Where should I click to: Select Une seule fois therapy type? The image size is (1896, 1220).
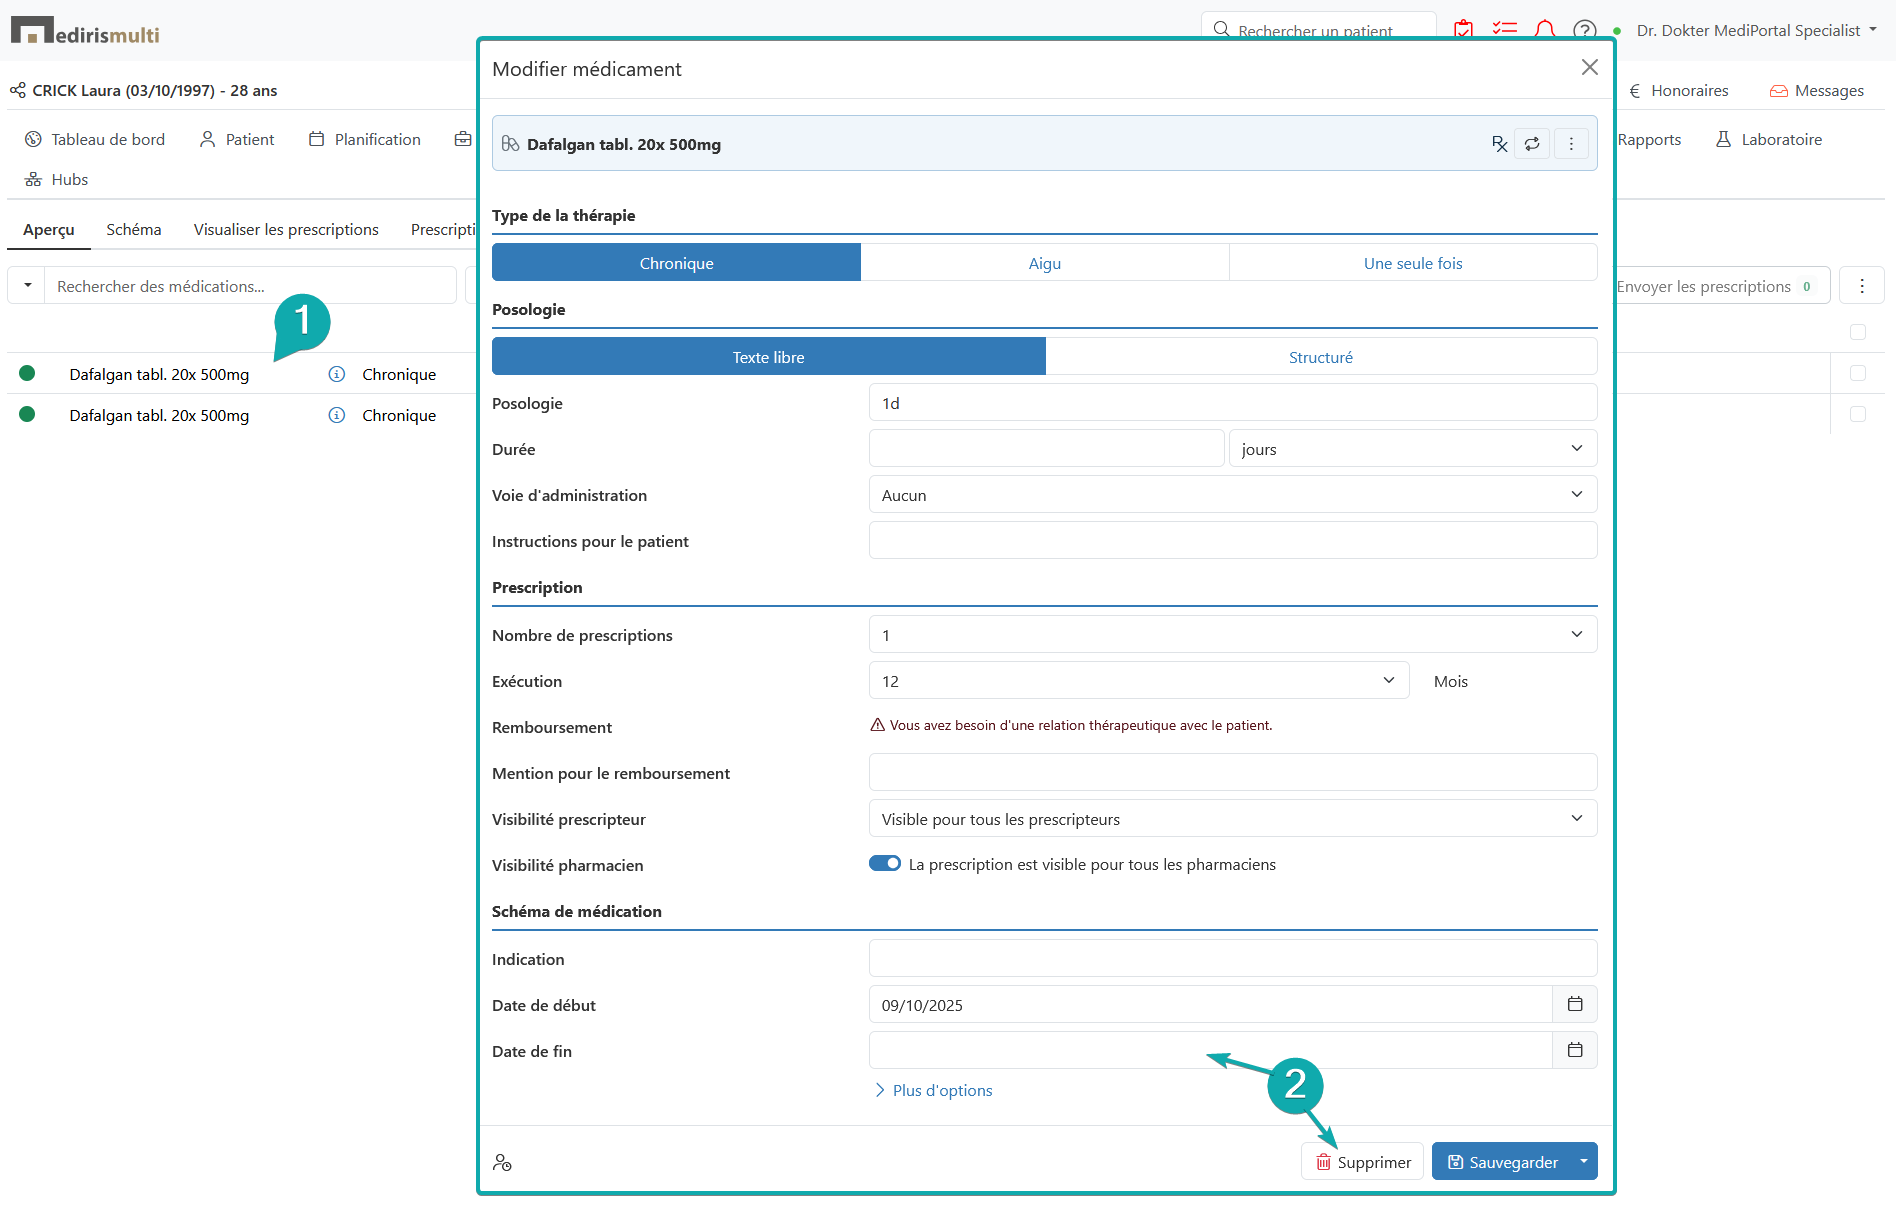pos(1413,263)
